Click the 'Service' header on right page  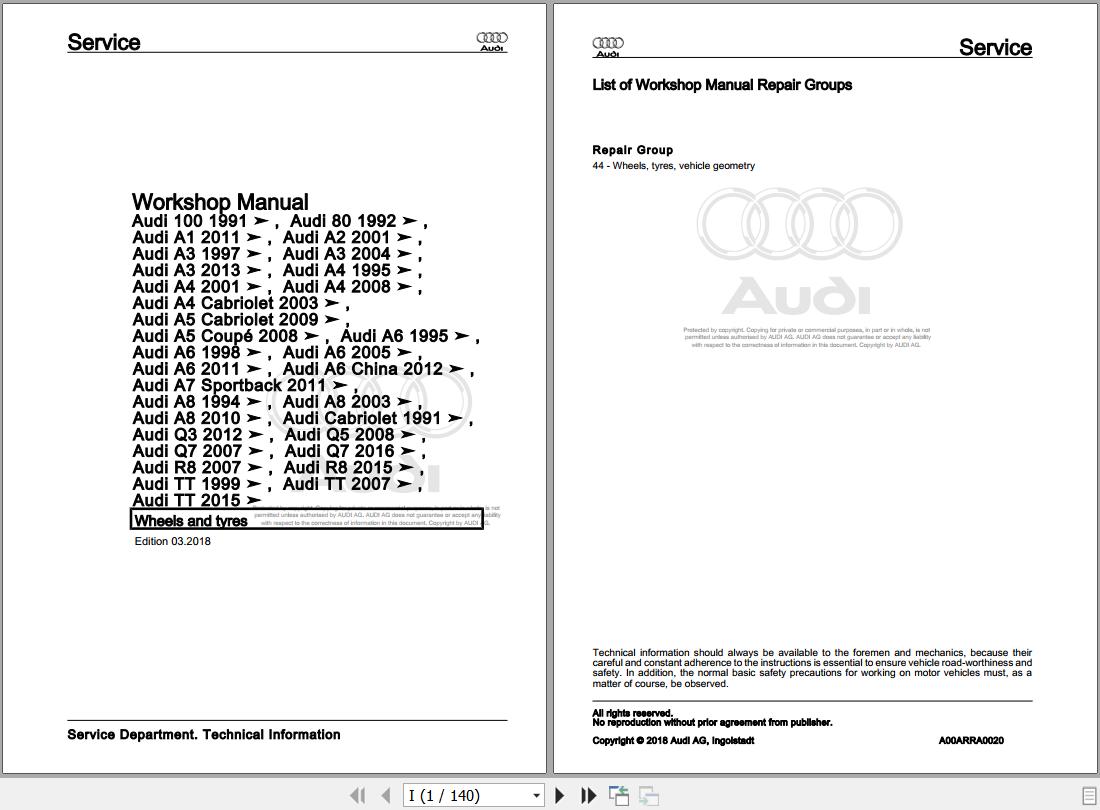[x=995, y=47]
